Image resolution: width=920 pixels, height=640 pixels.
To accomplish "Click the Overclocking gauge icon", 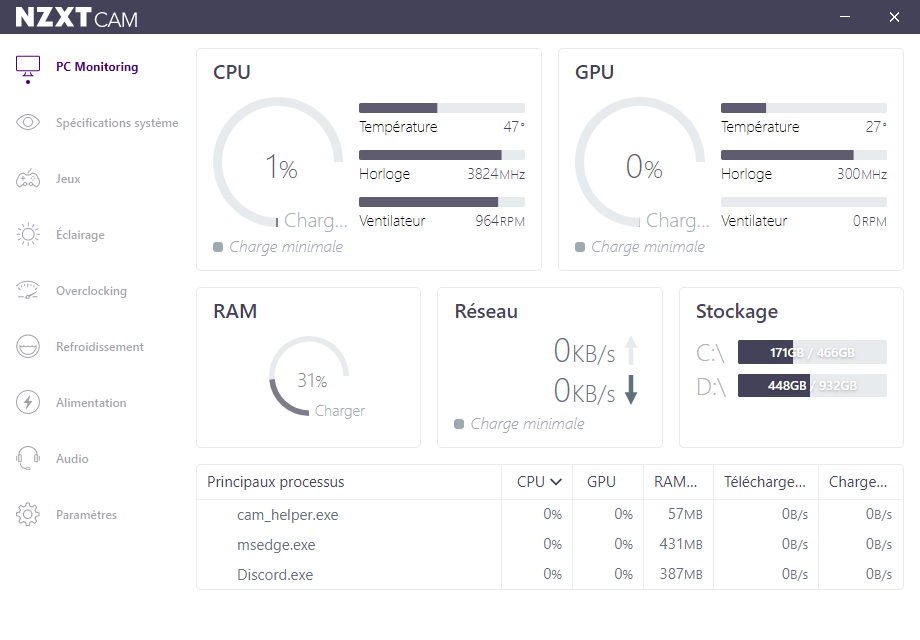I will tap(28, 291).
